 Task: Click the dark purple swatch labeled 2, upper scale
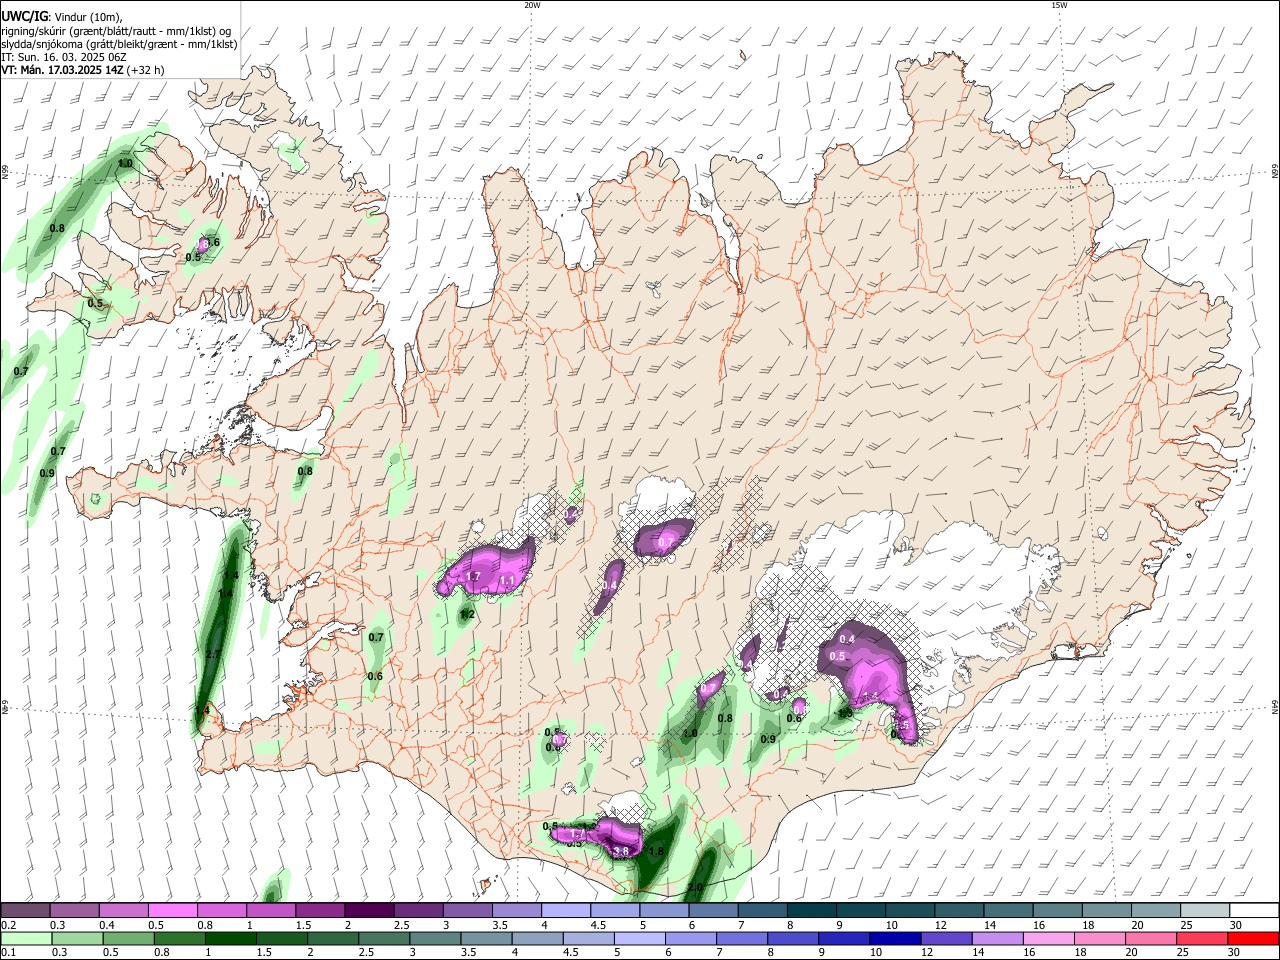[x=369, y=910]
